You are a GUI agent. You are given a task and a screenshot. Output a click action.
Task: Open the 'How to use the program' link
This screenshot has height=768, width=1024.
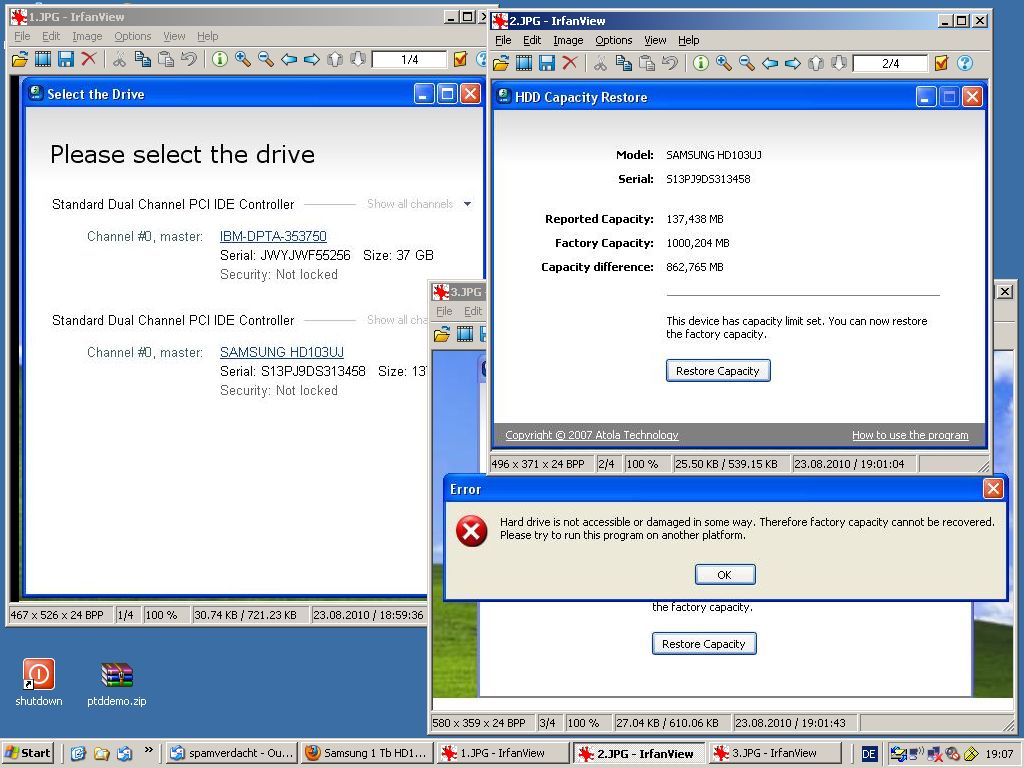[910, 435]
